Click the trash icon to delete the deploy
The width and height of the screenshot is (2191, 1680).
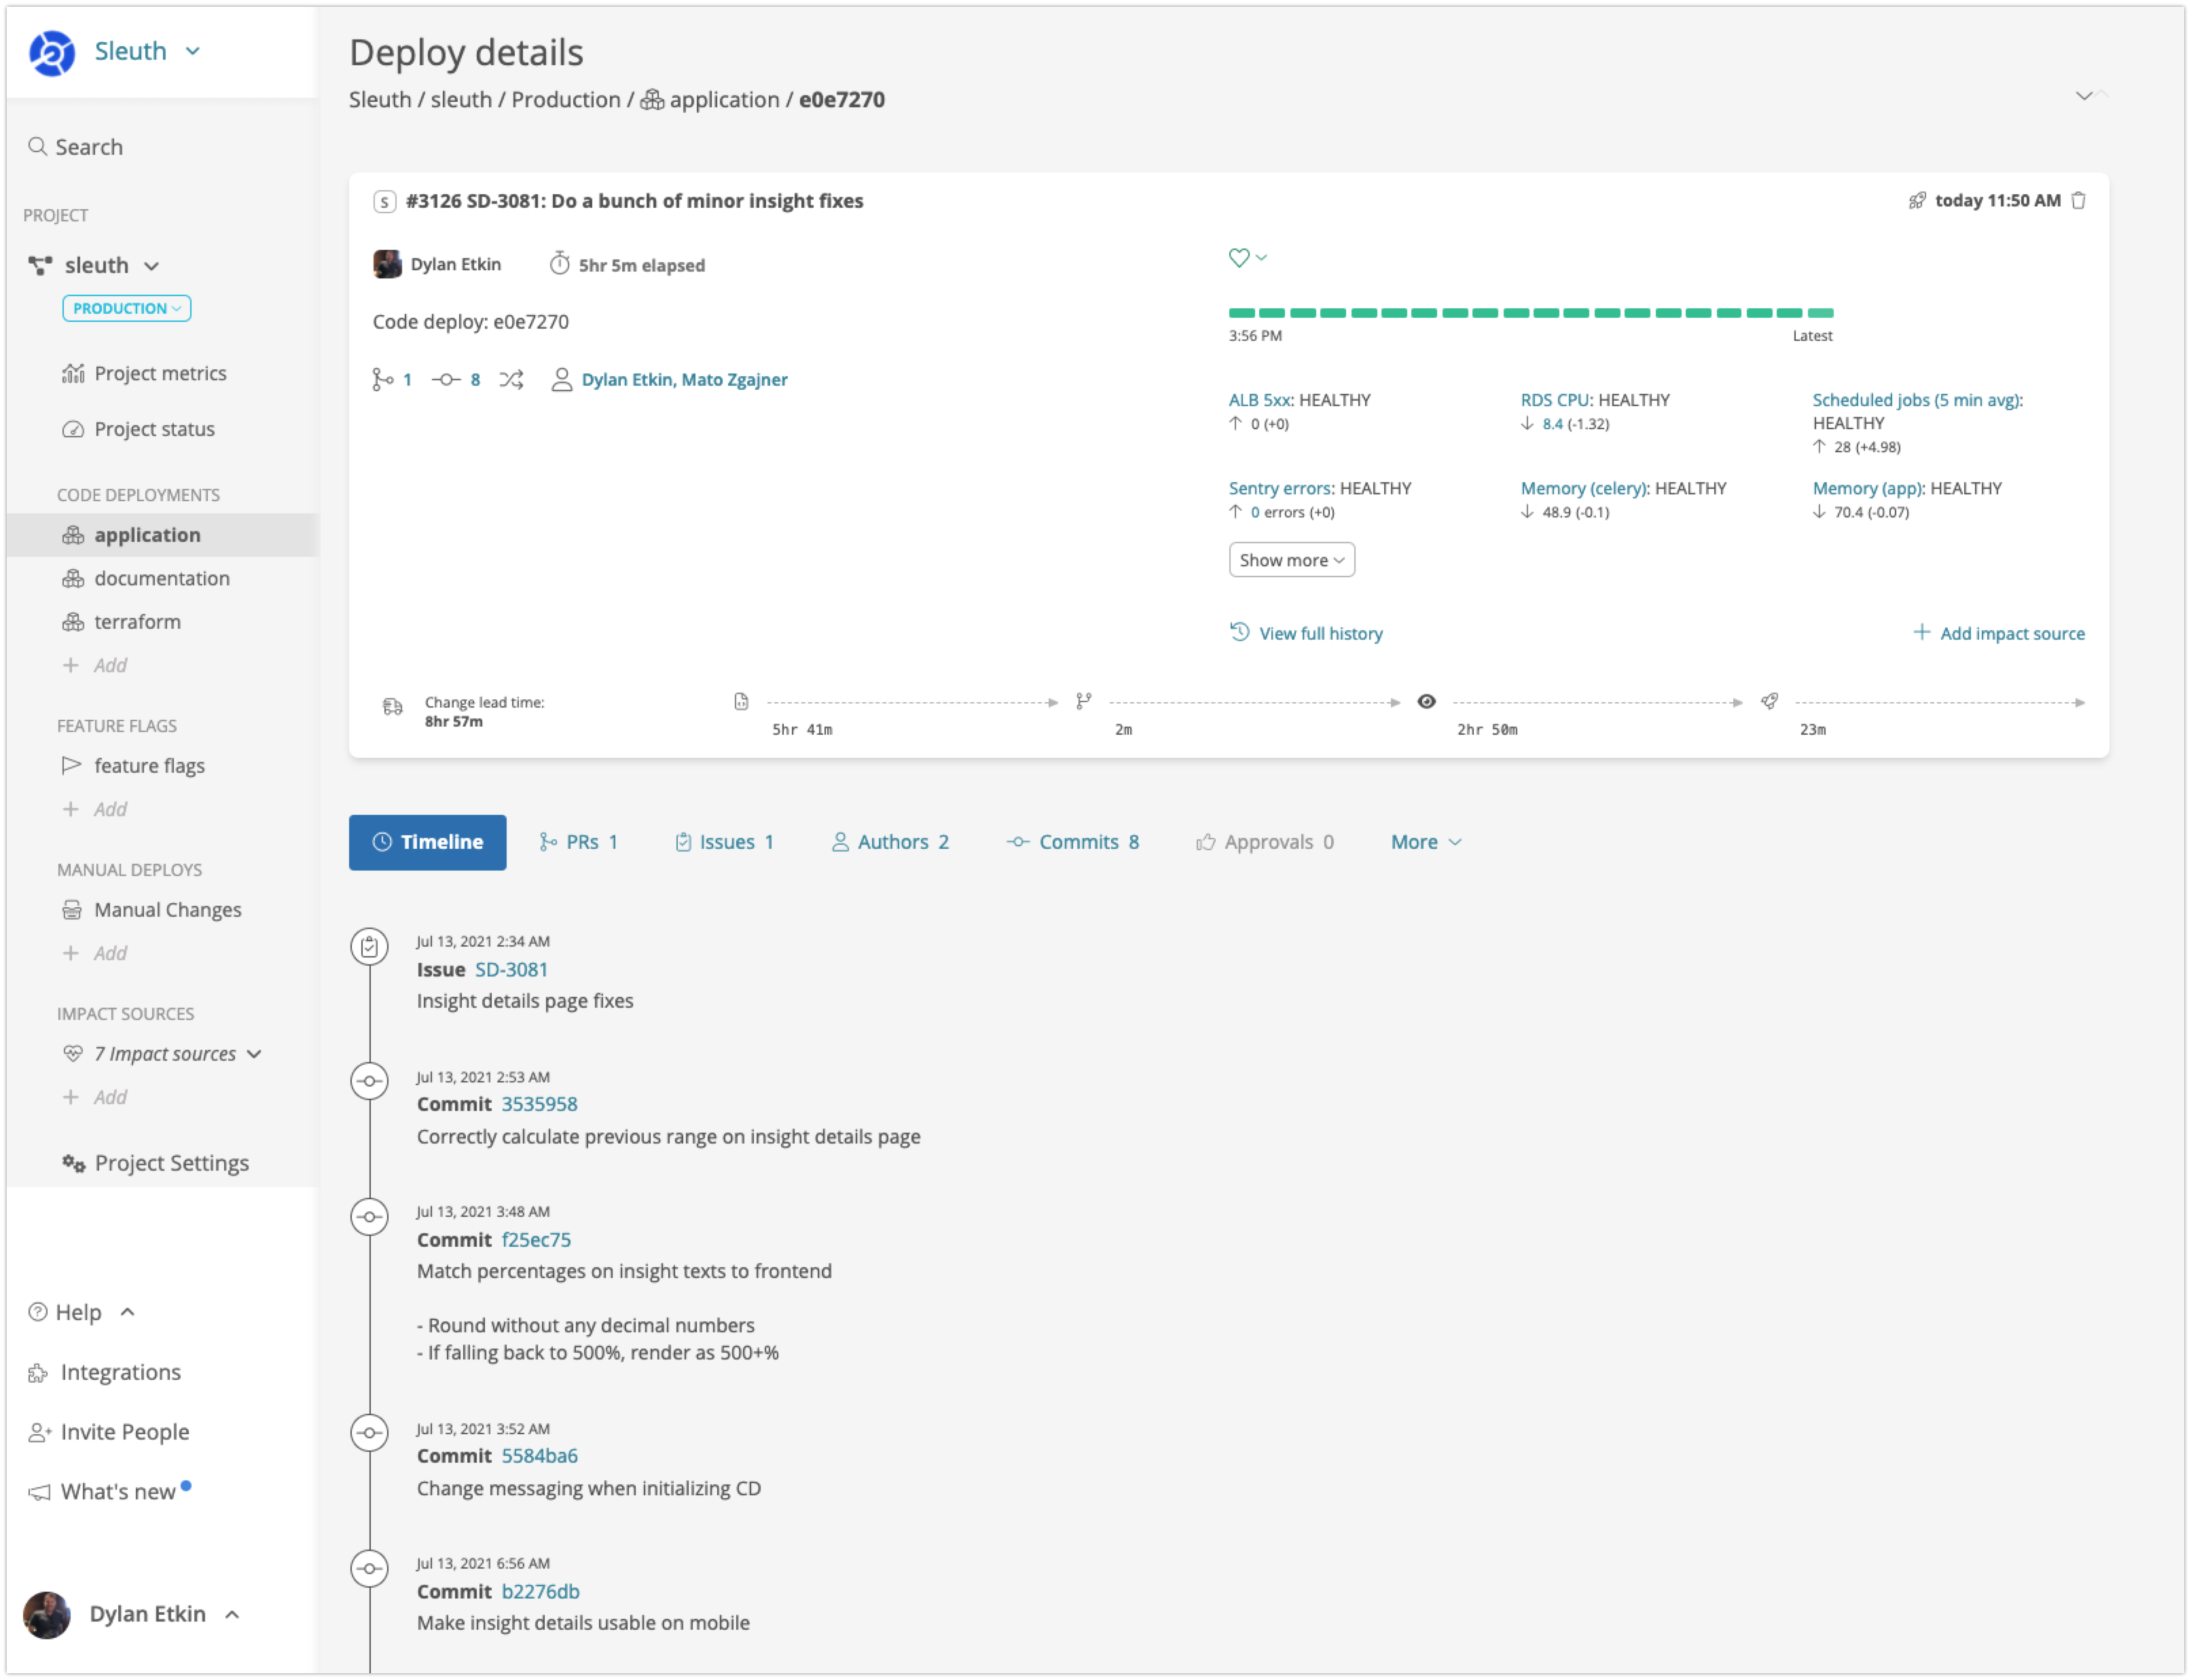2078,200
